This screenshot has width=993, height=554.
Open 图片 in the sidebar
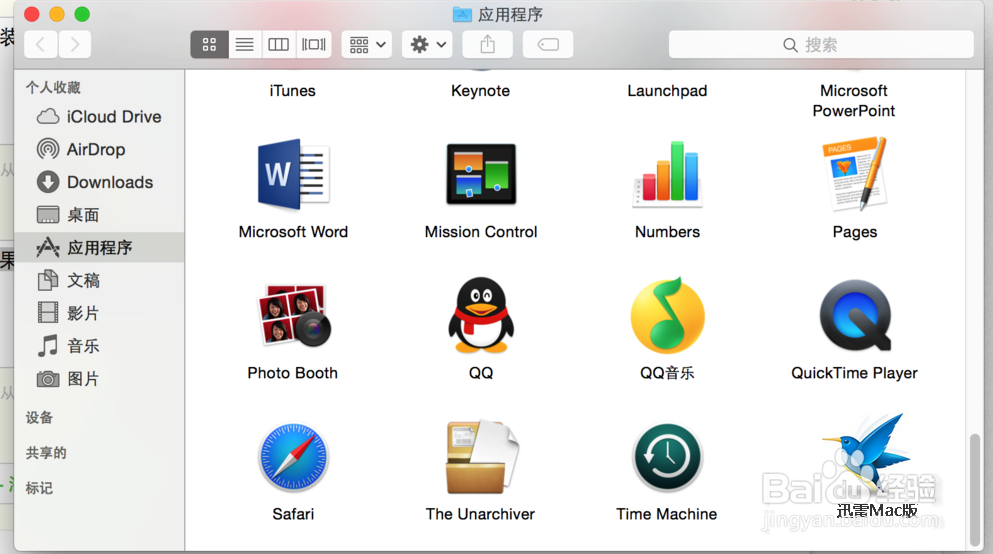pyautogui.click(x=99, y=379)
